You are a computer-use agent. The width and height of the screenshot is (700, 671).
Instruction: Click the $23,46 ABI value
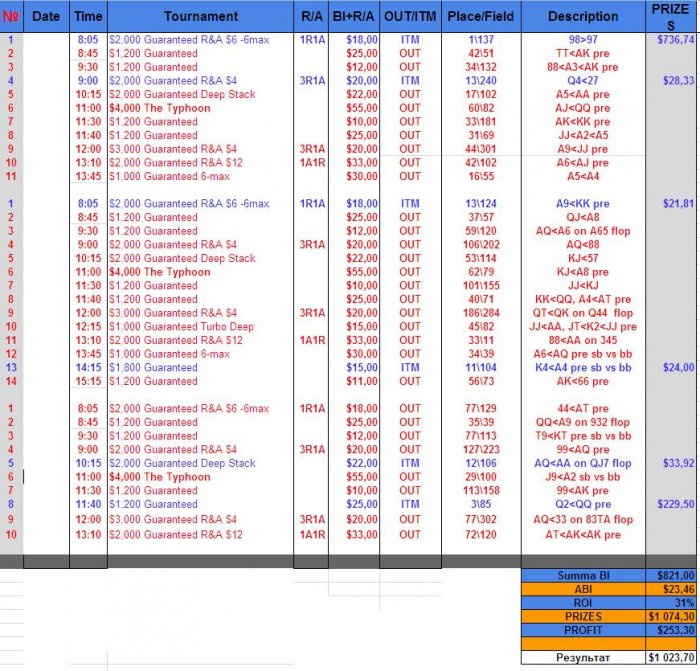pyautogui.click(x=671, y=589)
